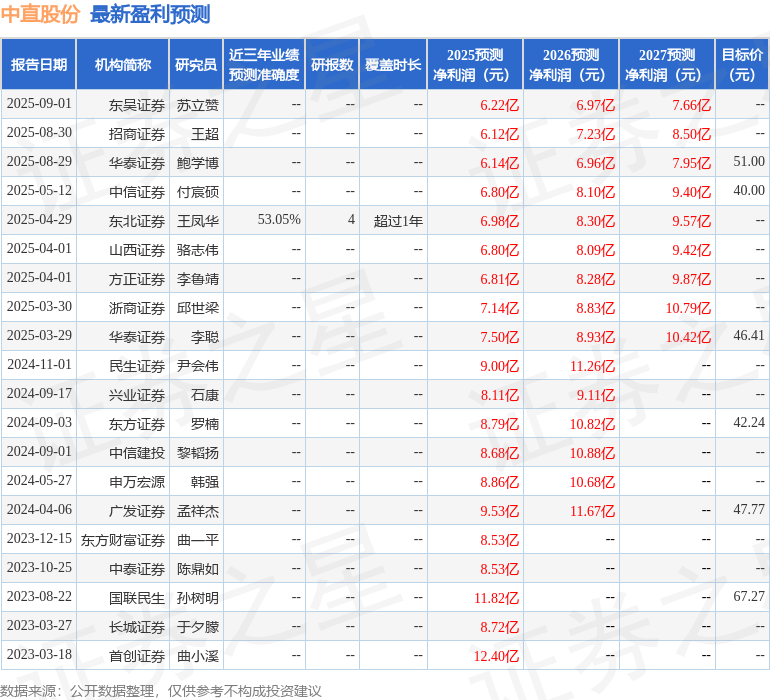This screenshot has height=700, width=770.
Task: Click the 中信证券 institution cell
Action: coord(137,192)
